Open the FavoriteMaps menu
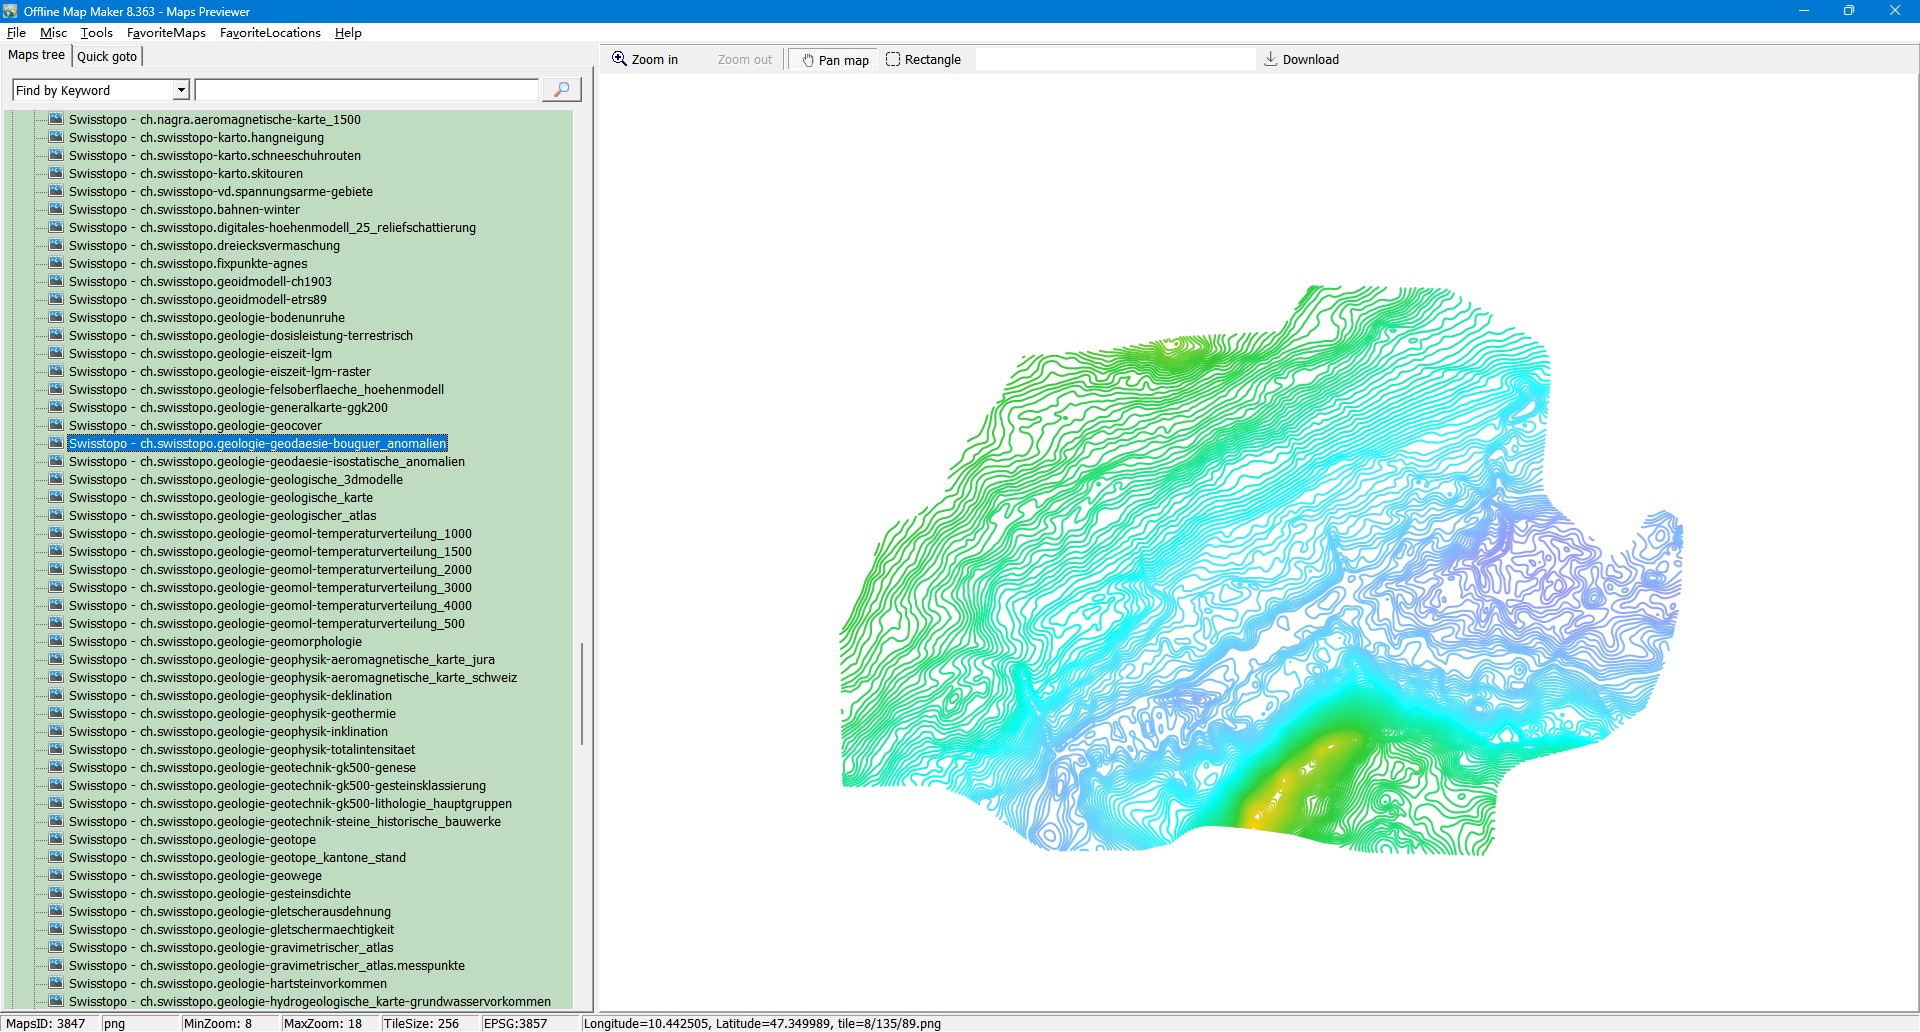 click(x=166, y=33)
